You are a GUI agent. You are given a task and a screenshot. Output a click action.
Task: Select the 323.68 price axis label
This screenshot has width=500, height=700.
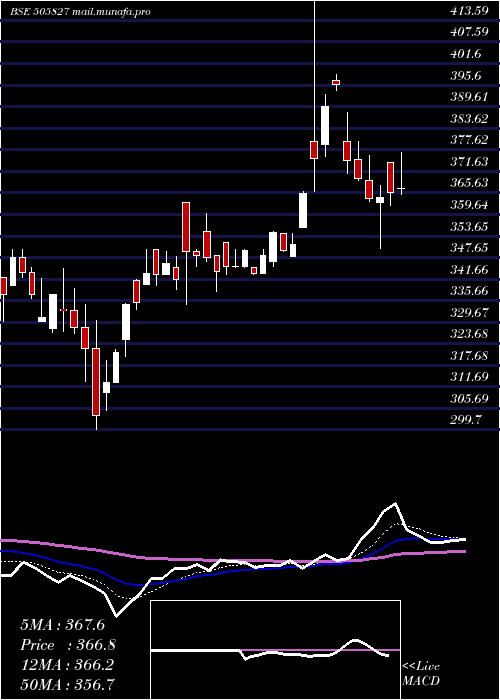point(469,334)
